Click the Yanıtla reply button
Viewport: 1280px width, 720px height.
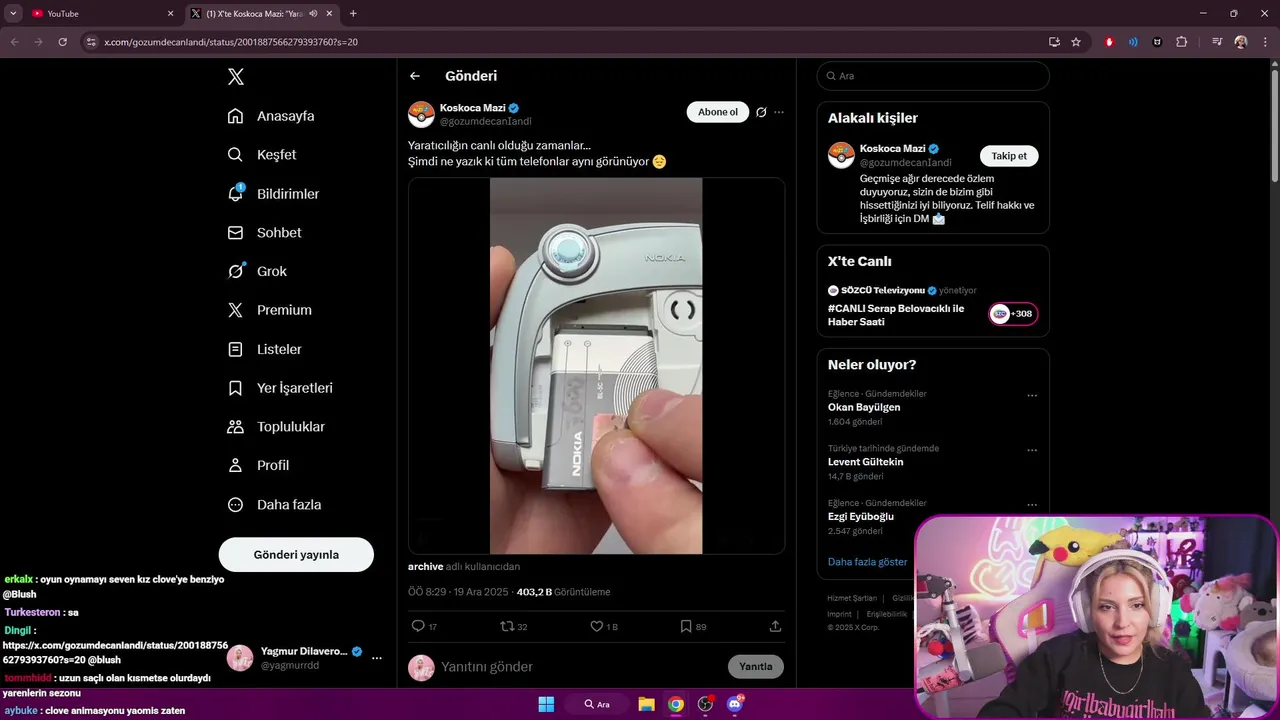[x=756, y=667]
